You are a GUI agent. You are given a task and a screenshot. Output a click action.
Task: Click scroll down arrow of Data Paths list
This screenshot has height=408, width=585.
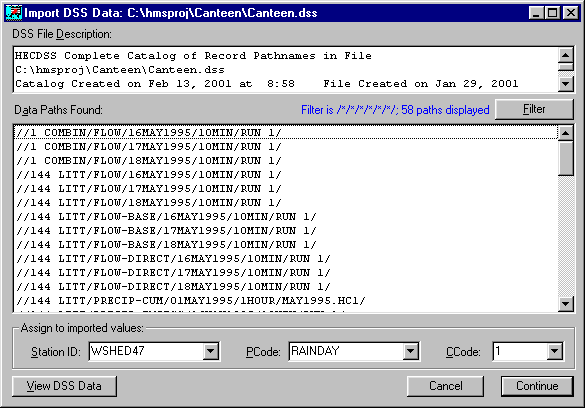pos(566,304)
